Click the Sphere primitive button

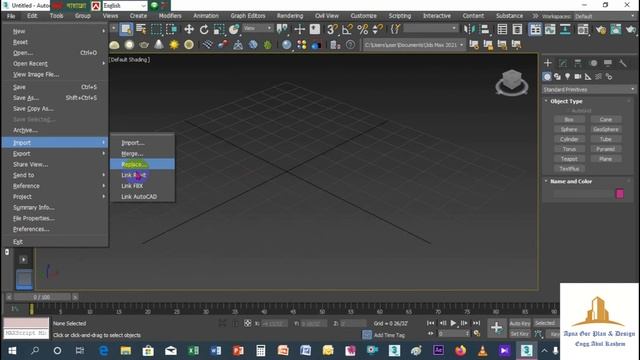coord(569,129)
